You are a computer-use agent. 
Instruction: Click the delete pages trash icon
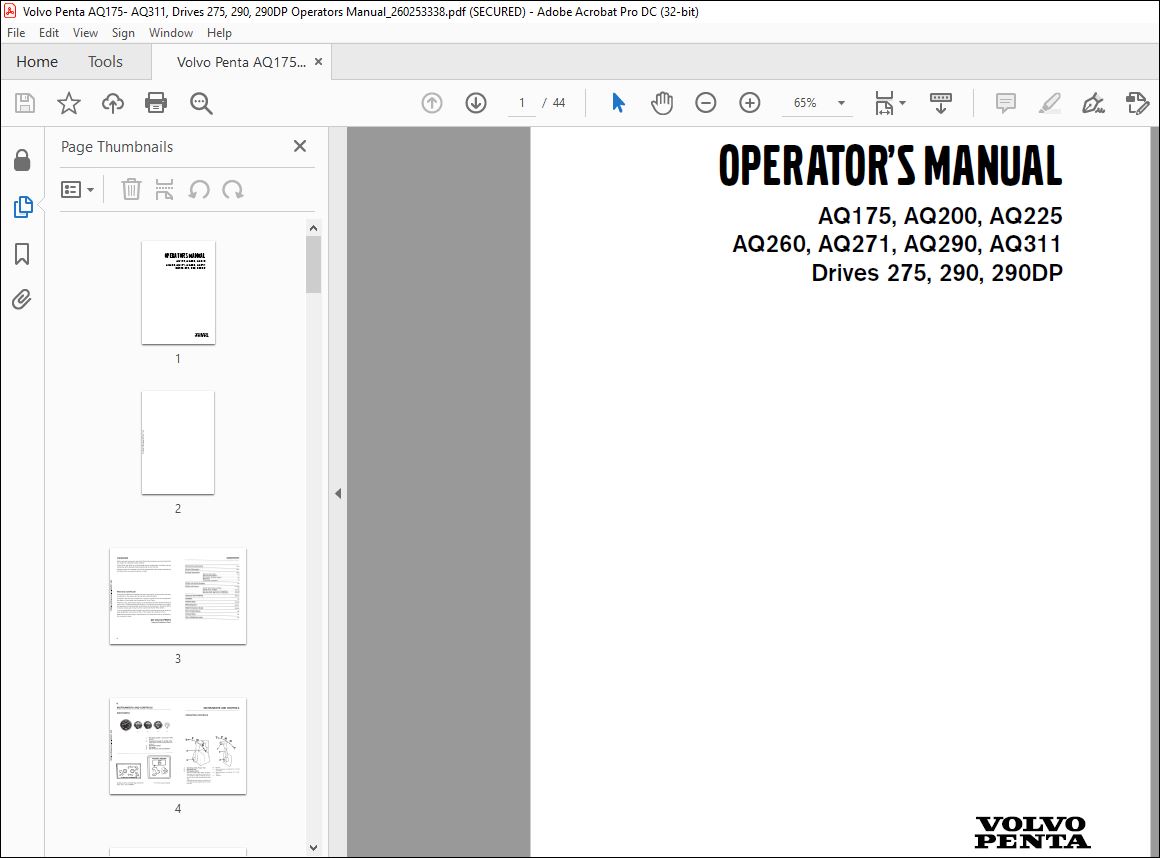point(131,189)
